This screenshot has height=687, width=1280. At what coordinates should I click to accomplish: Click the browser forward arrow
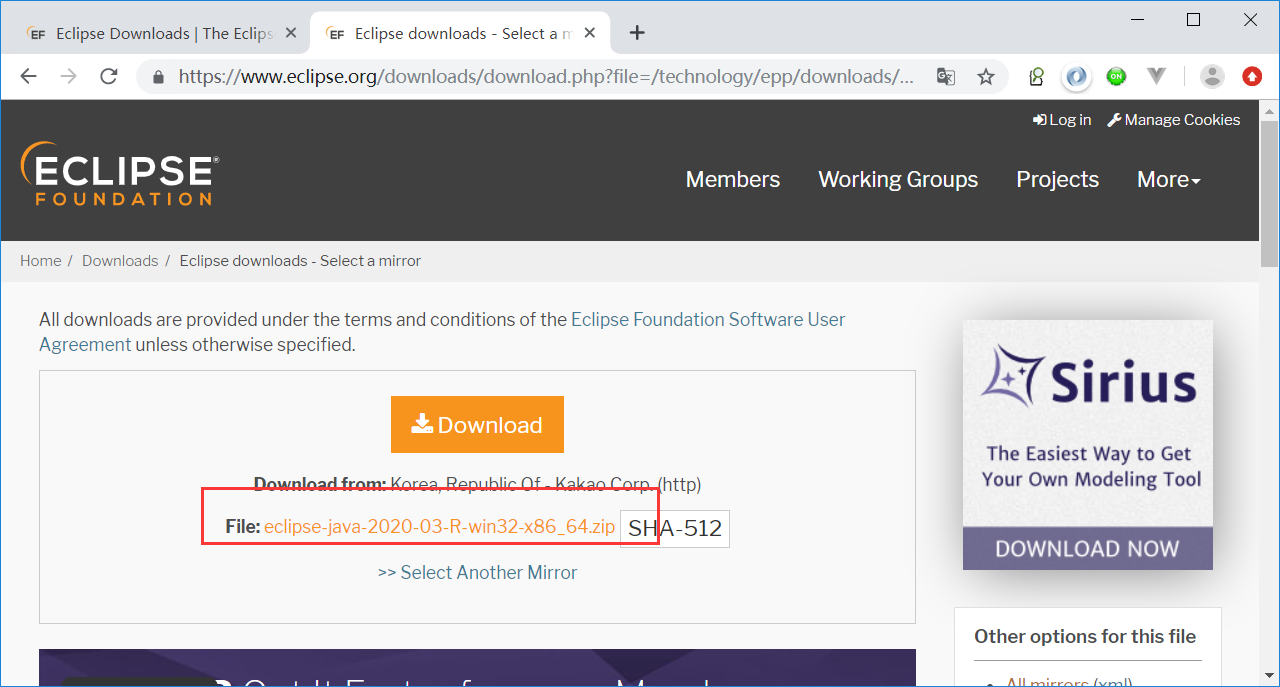pos(68,76)
